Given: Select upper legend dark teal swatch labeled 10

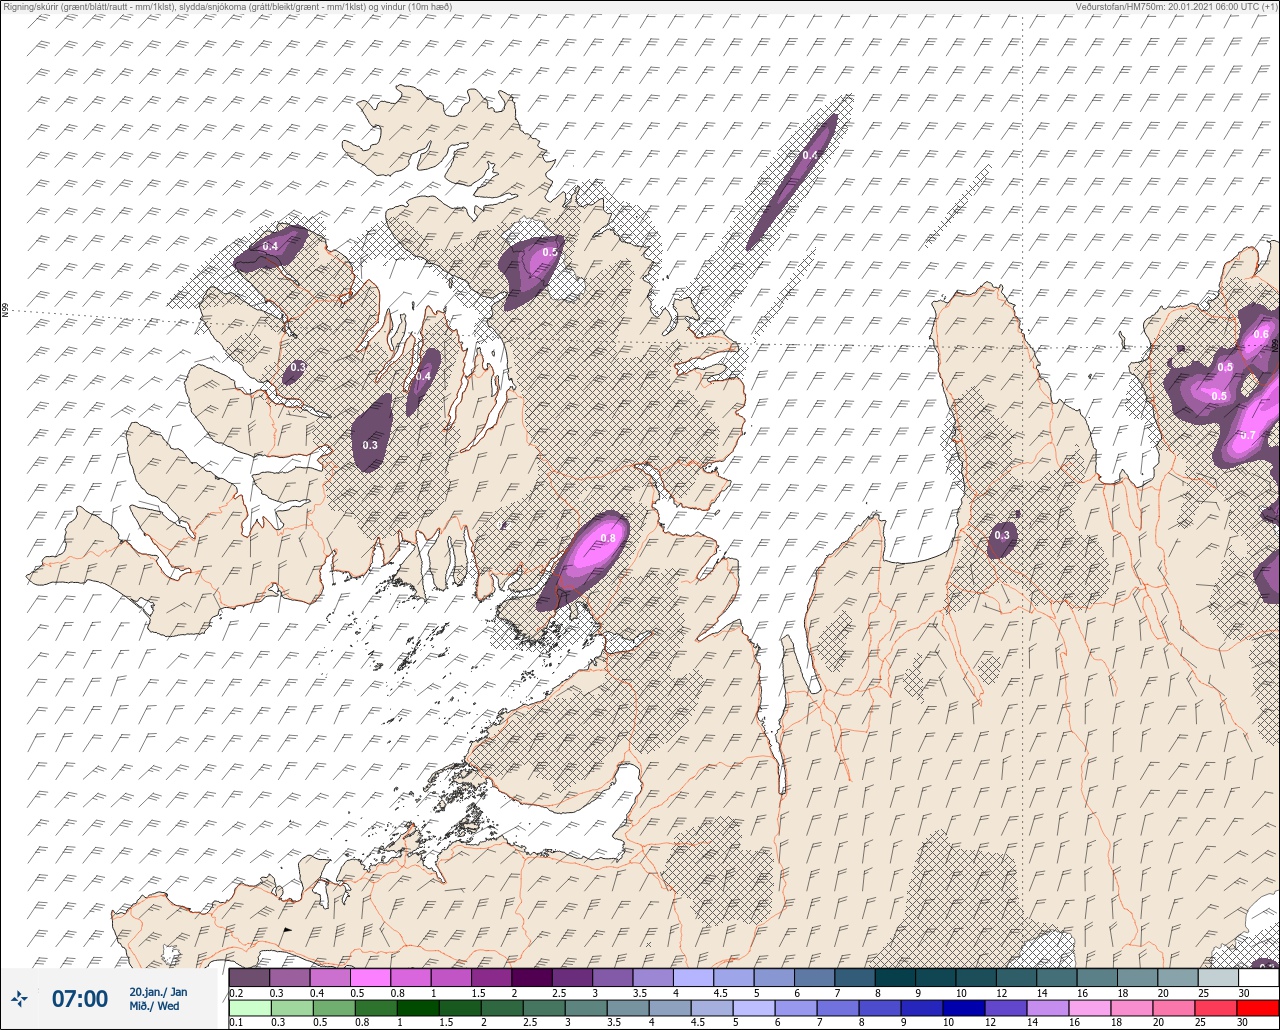Looking at the screenshot, I should point(976,977).
